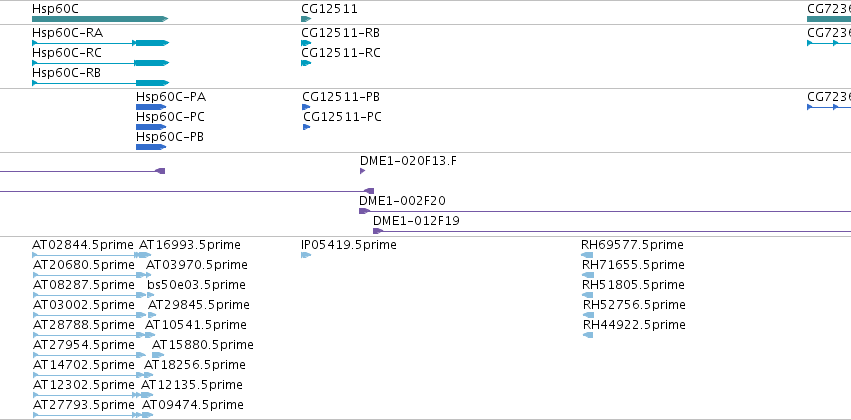Click the DME1-012F19 clone start glyph
This screenshot has height=420, width=851.
coord(378,231)
